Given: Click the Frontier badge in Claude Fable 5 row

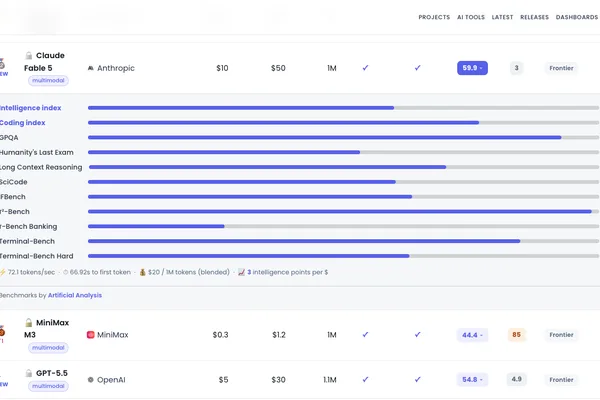Looking at the screenshot, I should (x=561, y=68).
